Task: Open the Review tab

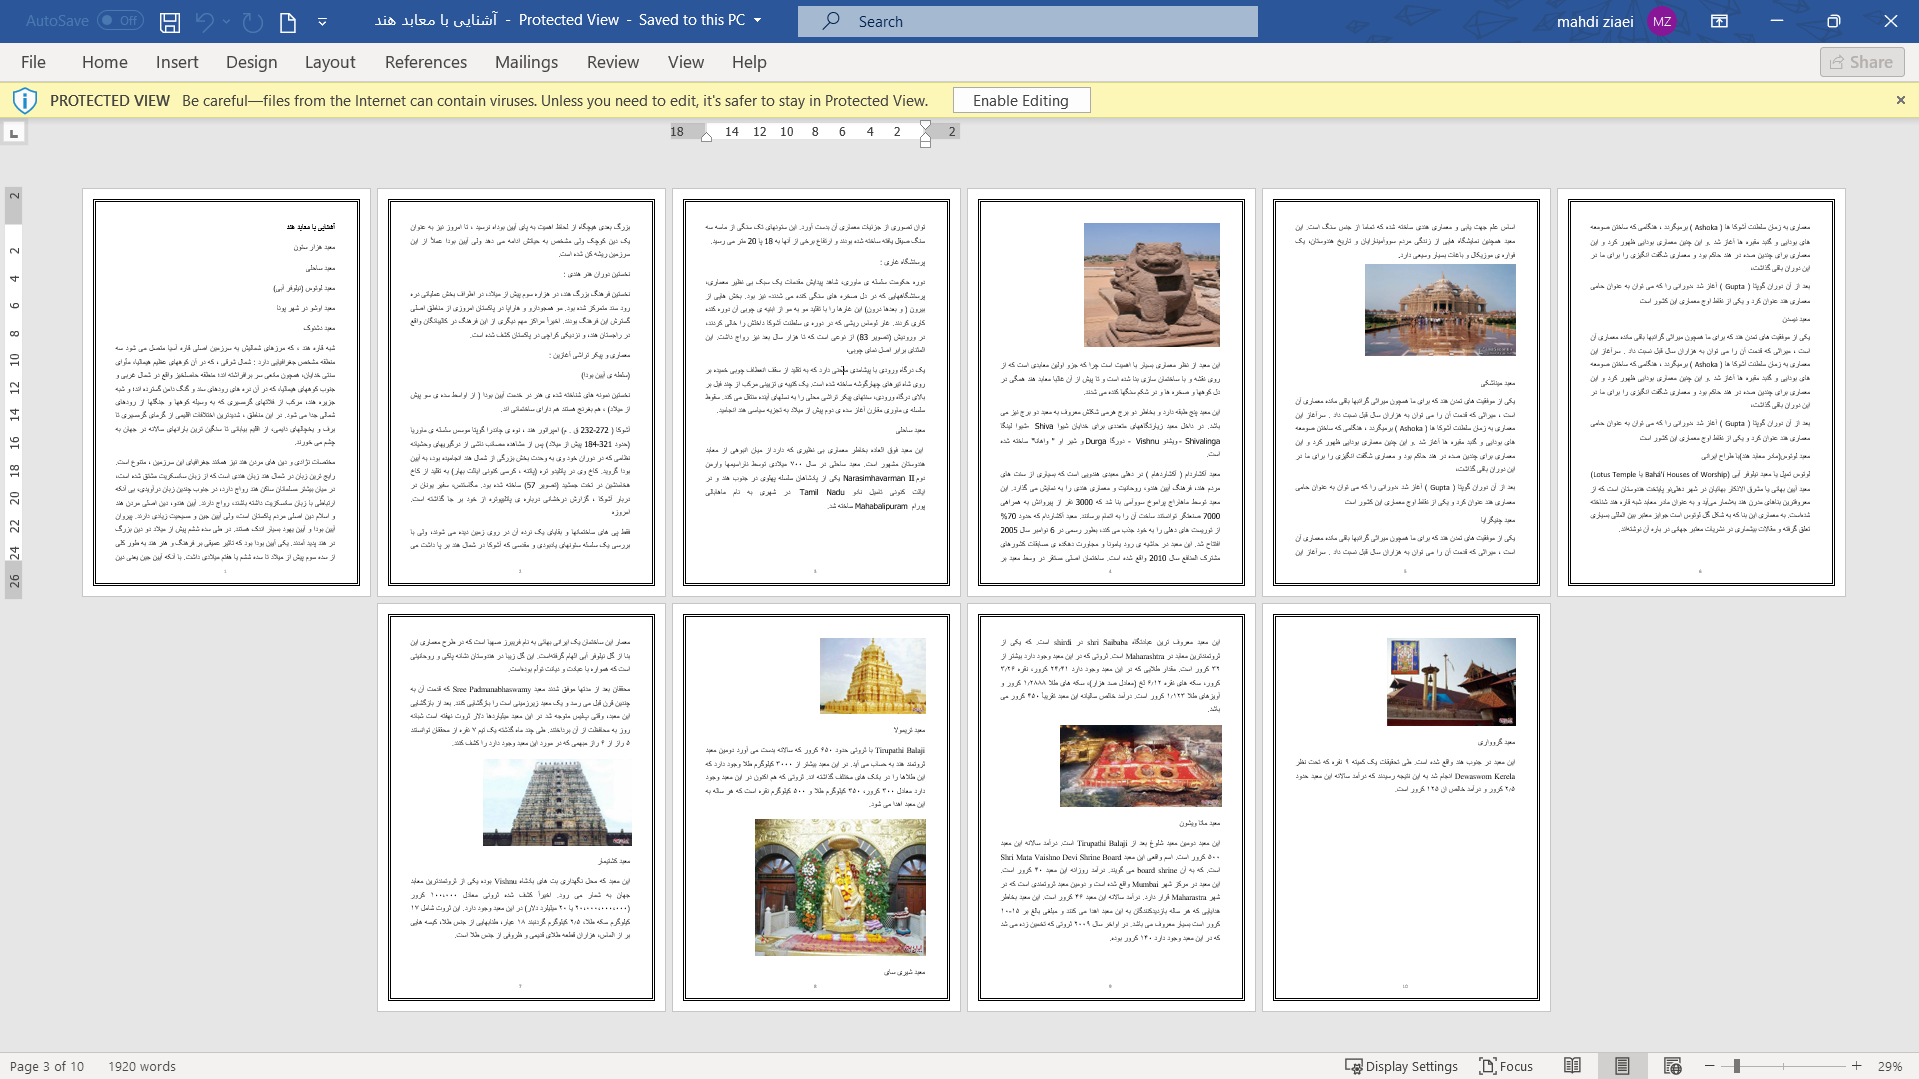Action: (613, 62)
